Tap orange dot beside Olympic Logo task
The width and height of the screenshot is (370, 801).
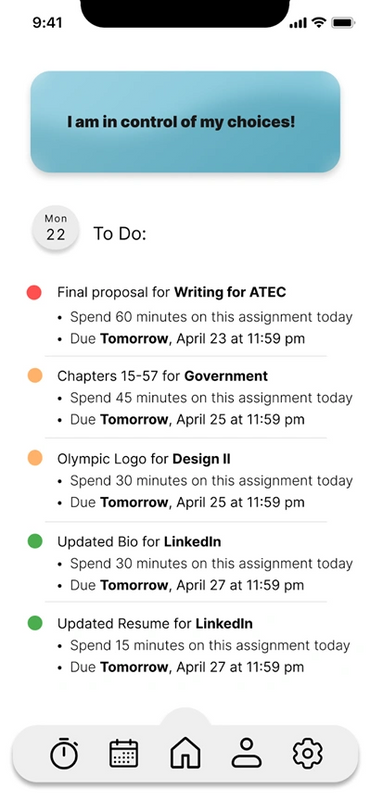tap(35, 458)
